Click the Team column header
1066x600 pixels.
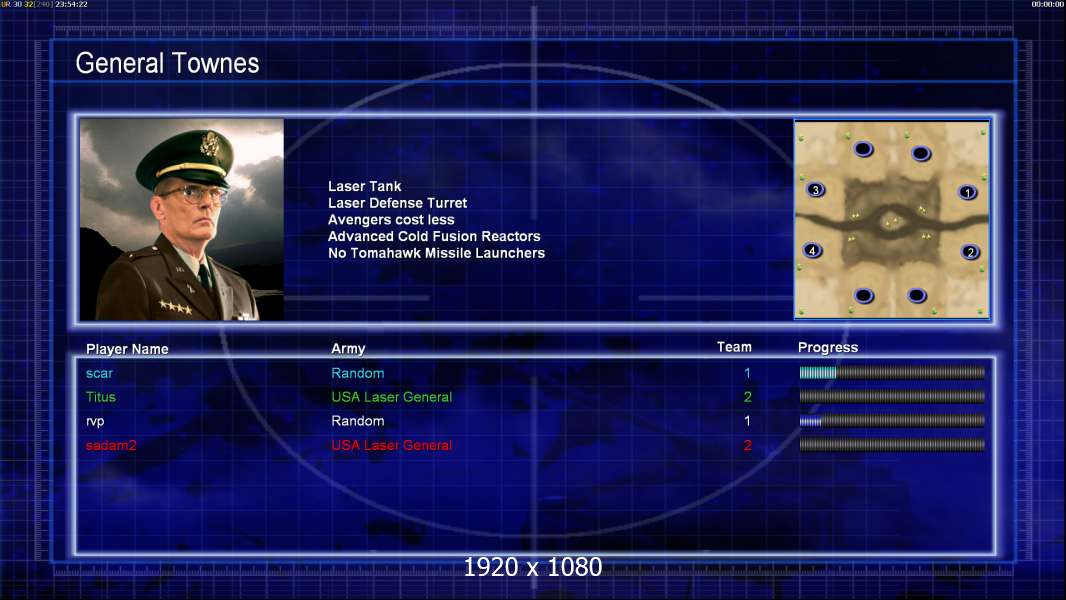coord(734,347)
